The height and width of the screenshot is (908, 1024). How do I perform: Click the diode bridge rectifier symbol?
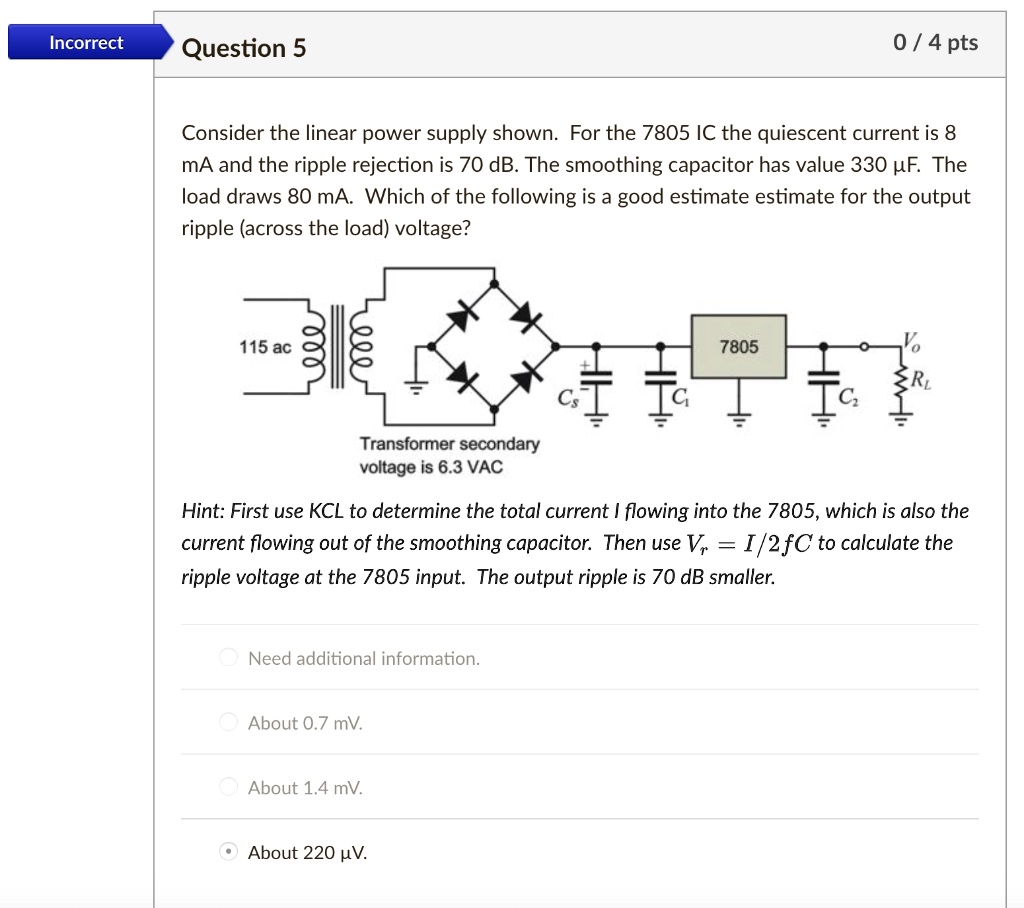coord(492,345)
